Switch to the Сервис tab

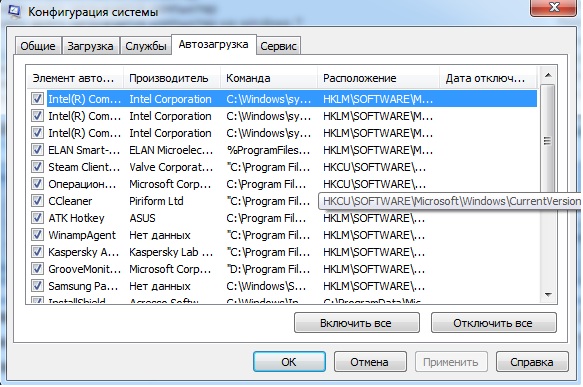click(278, 46)
